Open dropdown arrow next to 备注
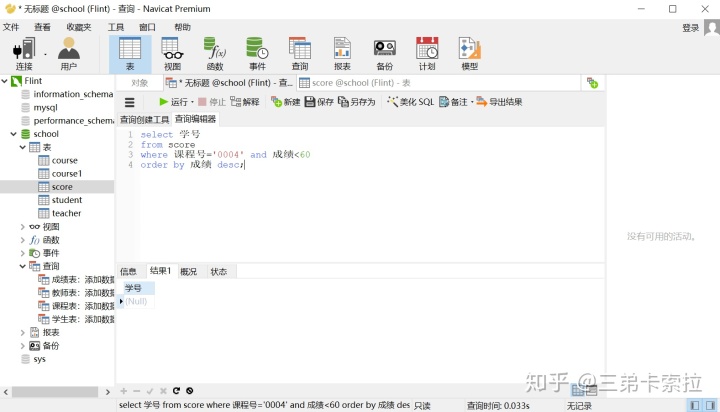 (x=472, y=102)
